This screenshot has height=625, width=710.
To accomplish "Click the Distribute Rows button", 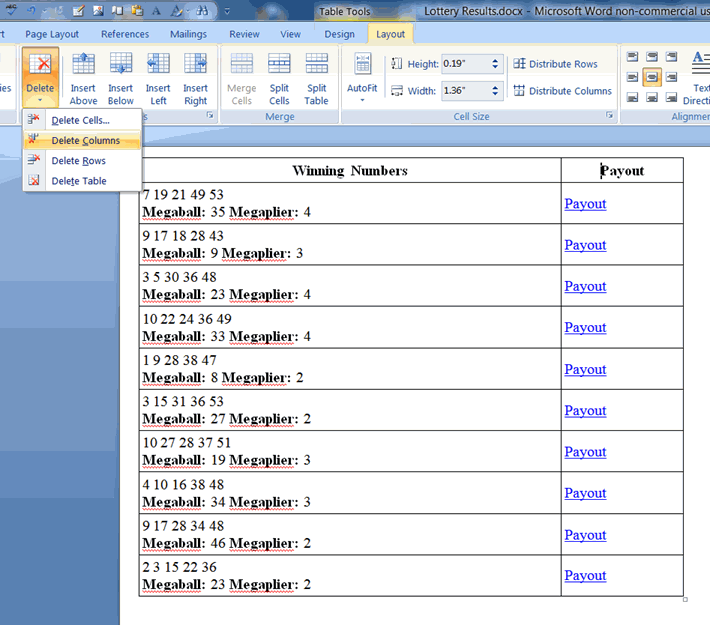I will pyautogui.click(x=555, y=64).
